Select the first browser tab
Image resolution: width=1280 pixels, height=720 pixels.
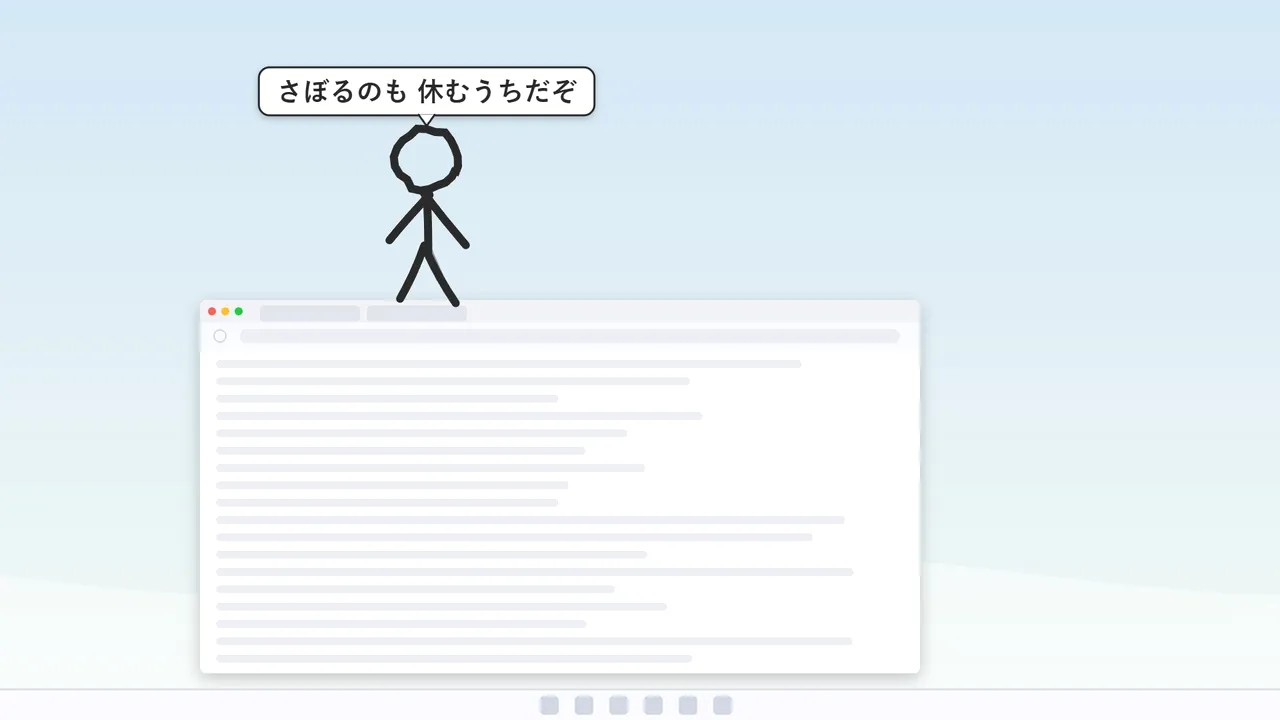(x=310, y=313)
